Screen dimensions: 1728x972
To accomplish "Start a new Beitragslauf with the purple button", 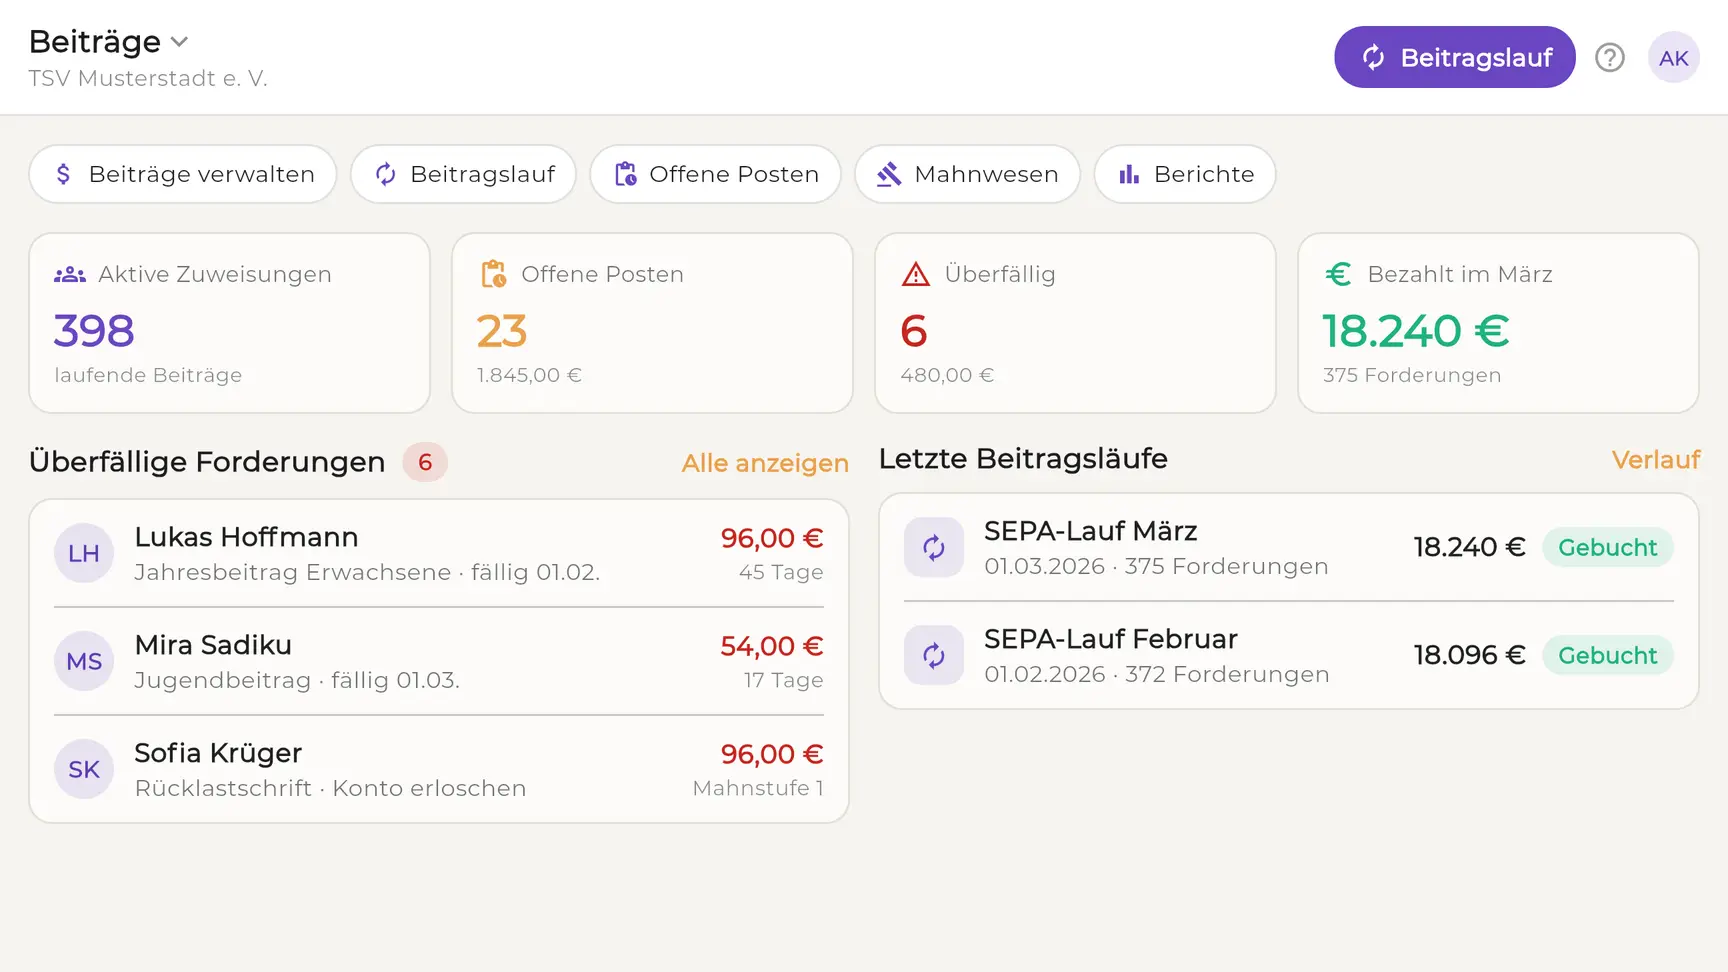I will coord(1455,57).
